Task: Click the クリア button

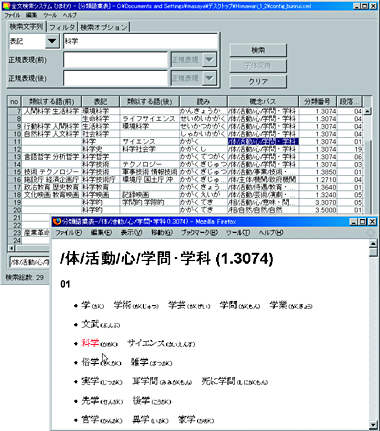Action: click(x=258, y=81)
